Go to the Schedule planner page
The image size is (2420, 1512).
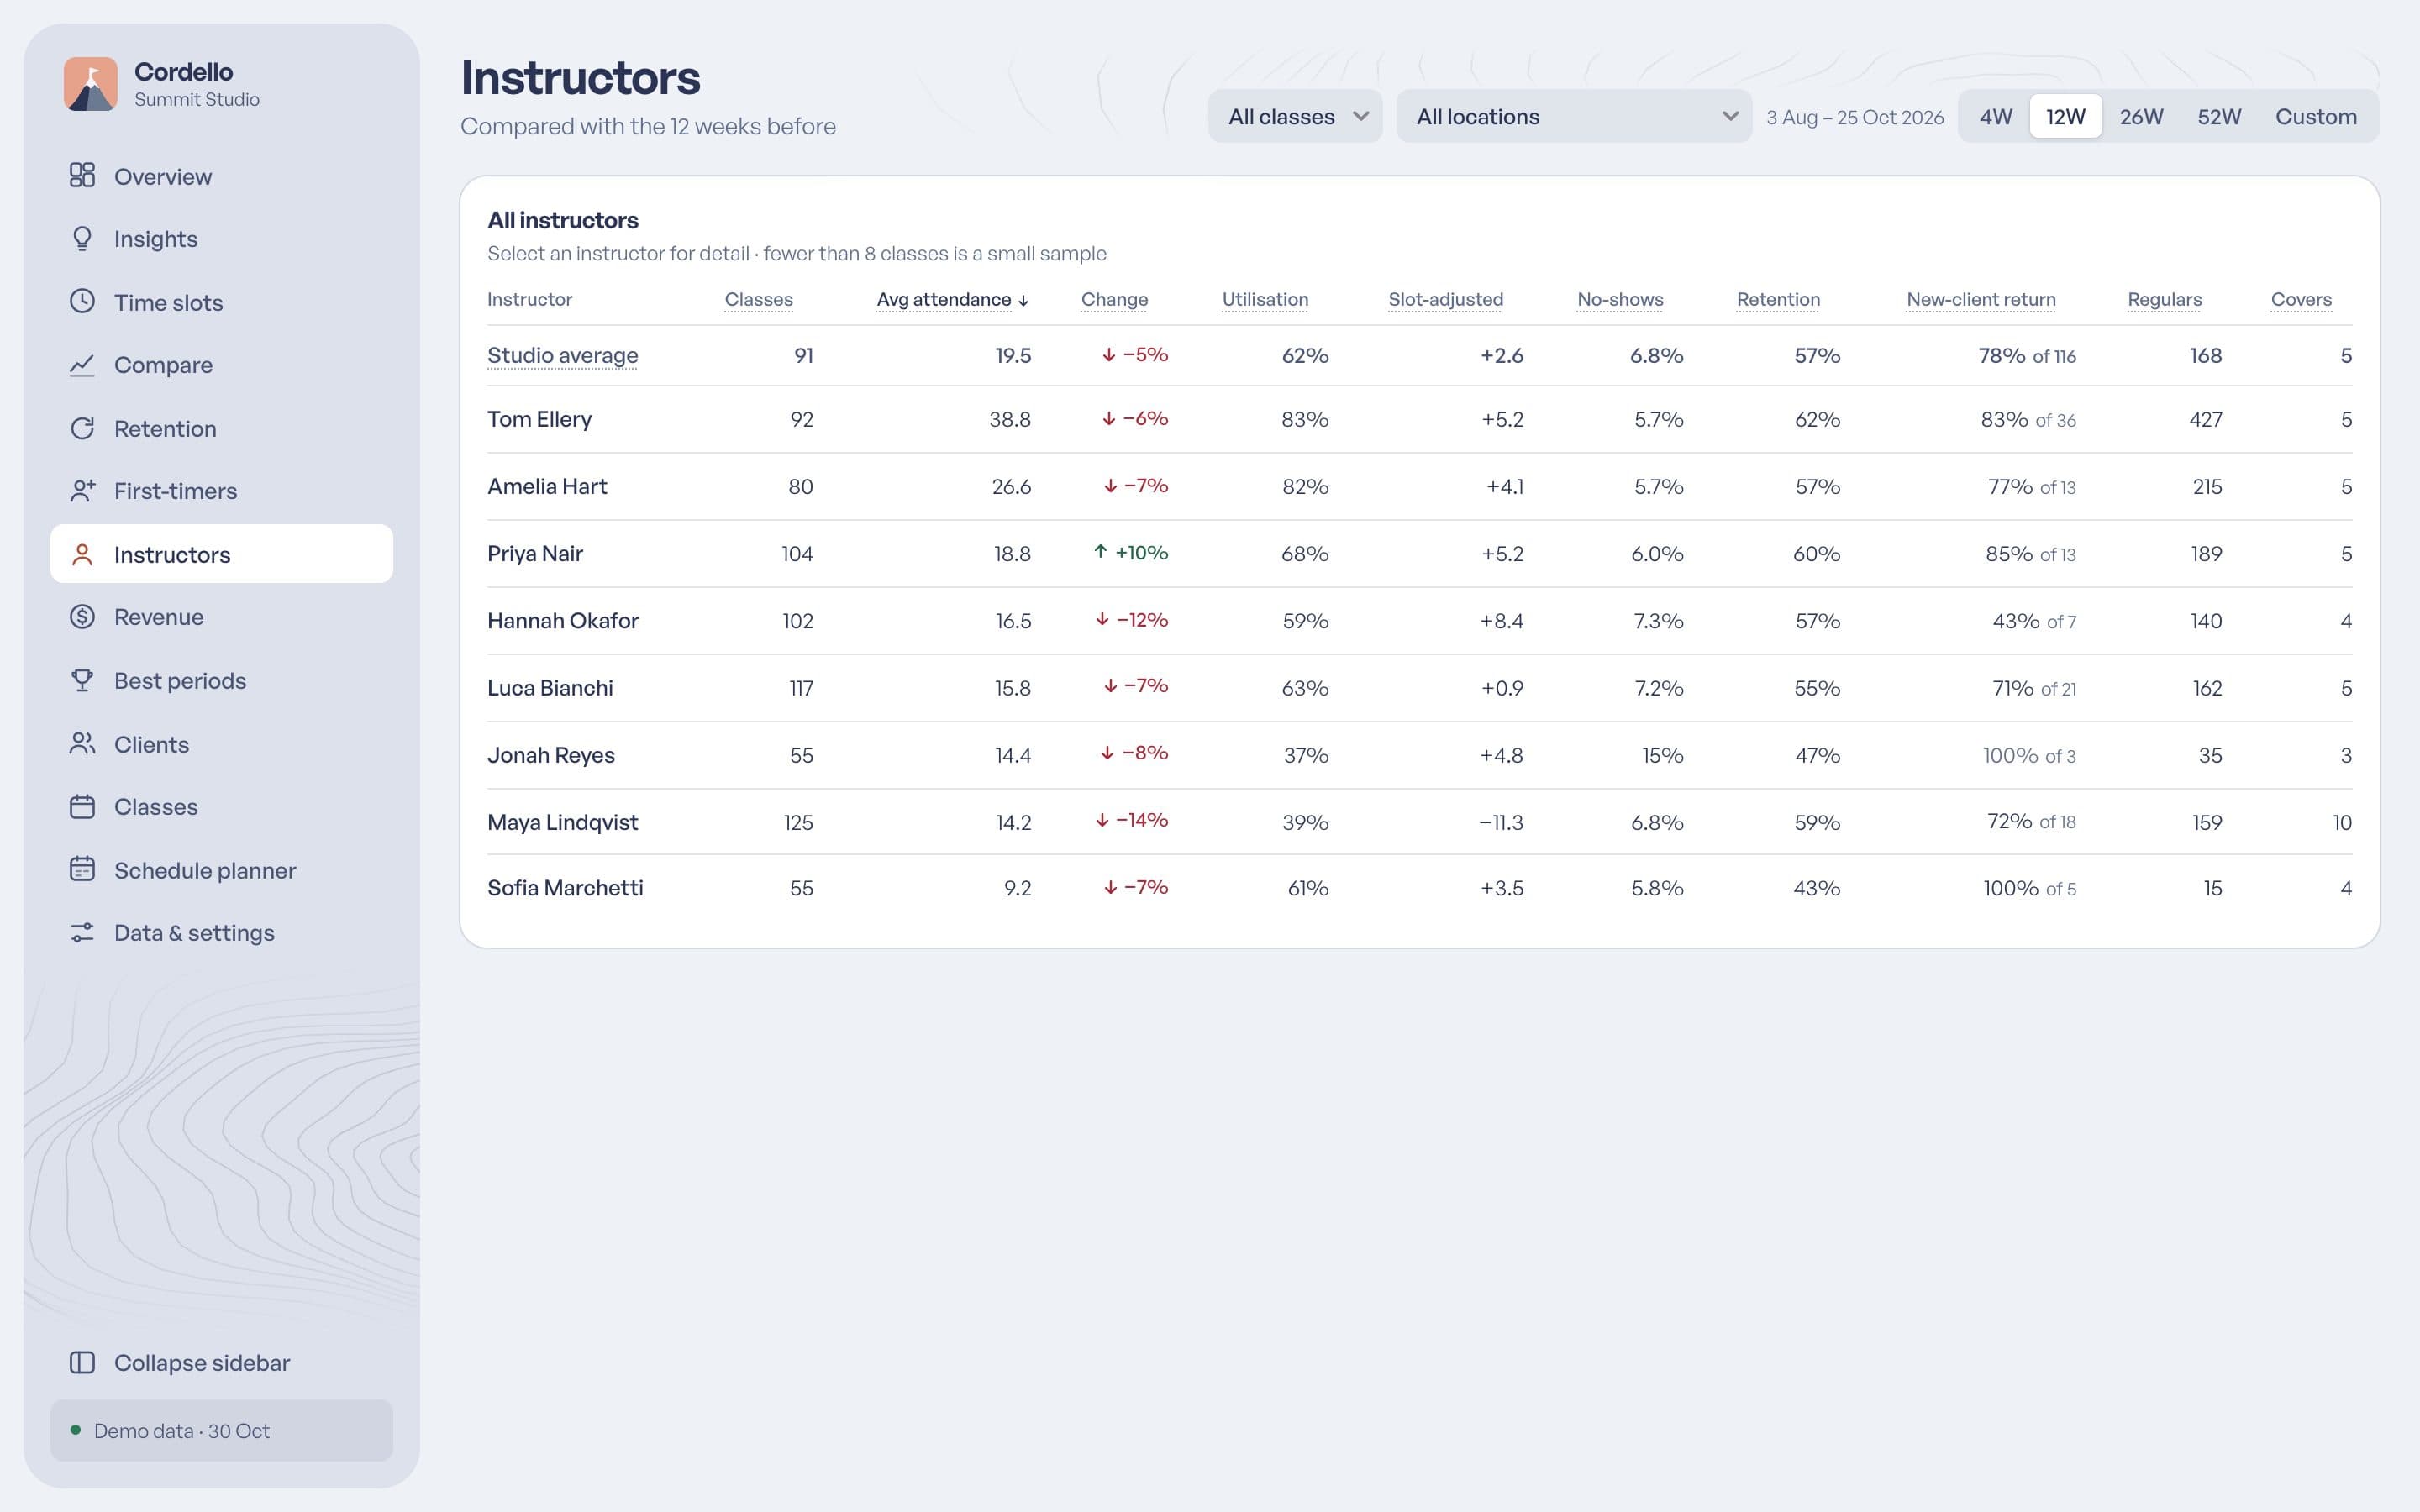tap(221, 870)
